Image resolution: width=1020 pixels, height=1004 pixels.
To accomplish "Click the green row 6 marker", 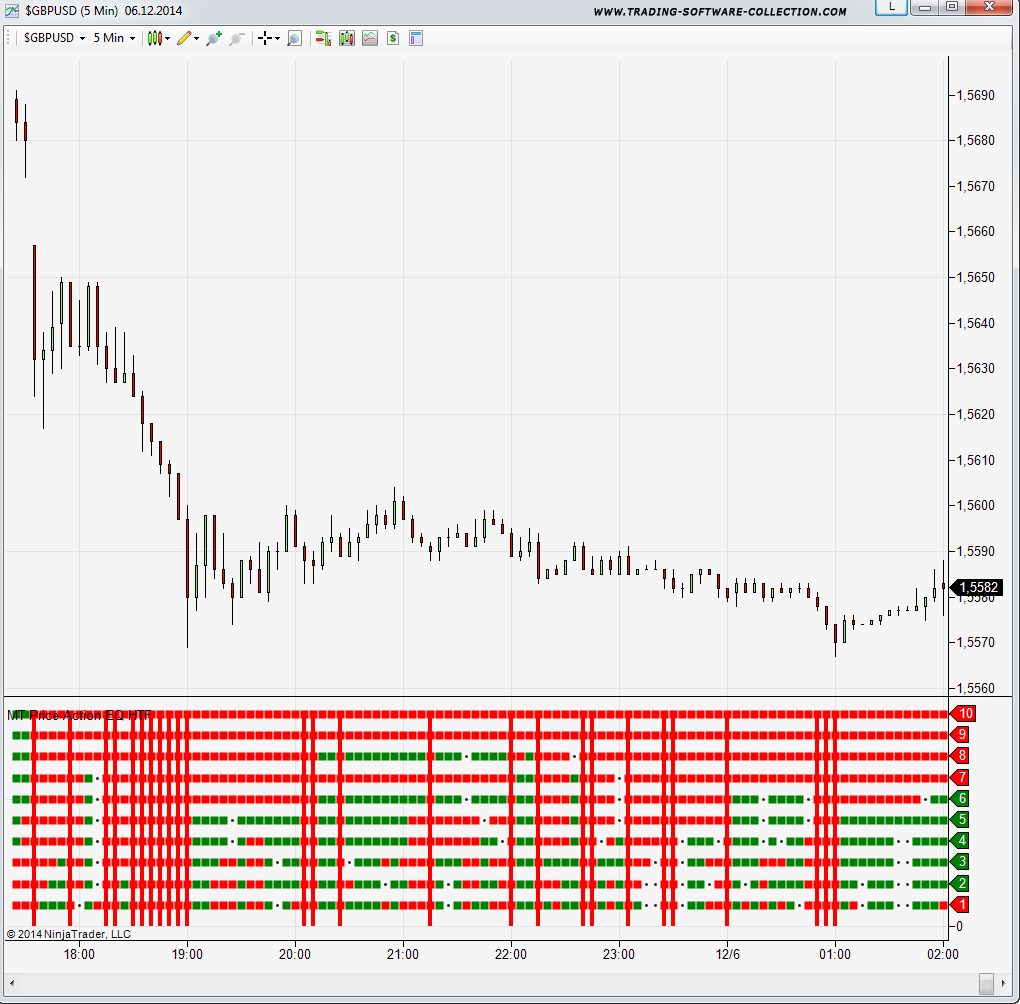I will [962, 798].
